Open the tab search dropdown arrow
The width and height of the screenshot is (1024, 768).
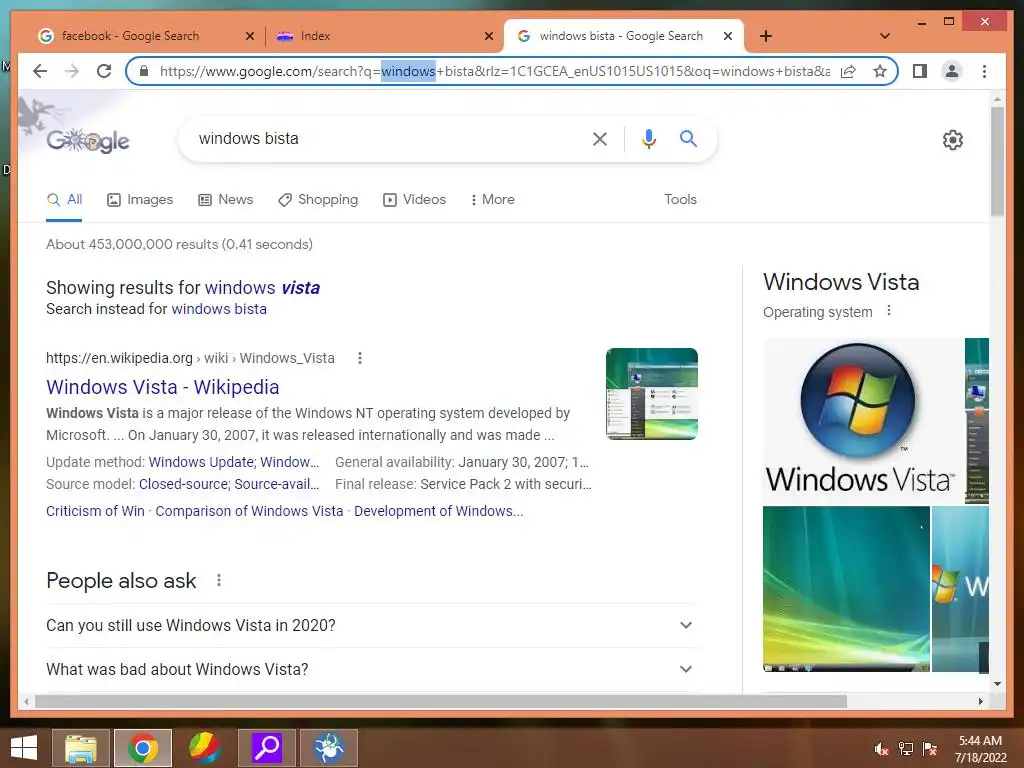(x=884, y=36)
